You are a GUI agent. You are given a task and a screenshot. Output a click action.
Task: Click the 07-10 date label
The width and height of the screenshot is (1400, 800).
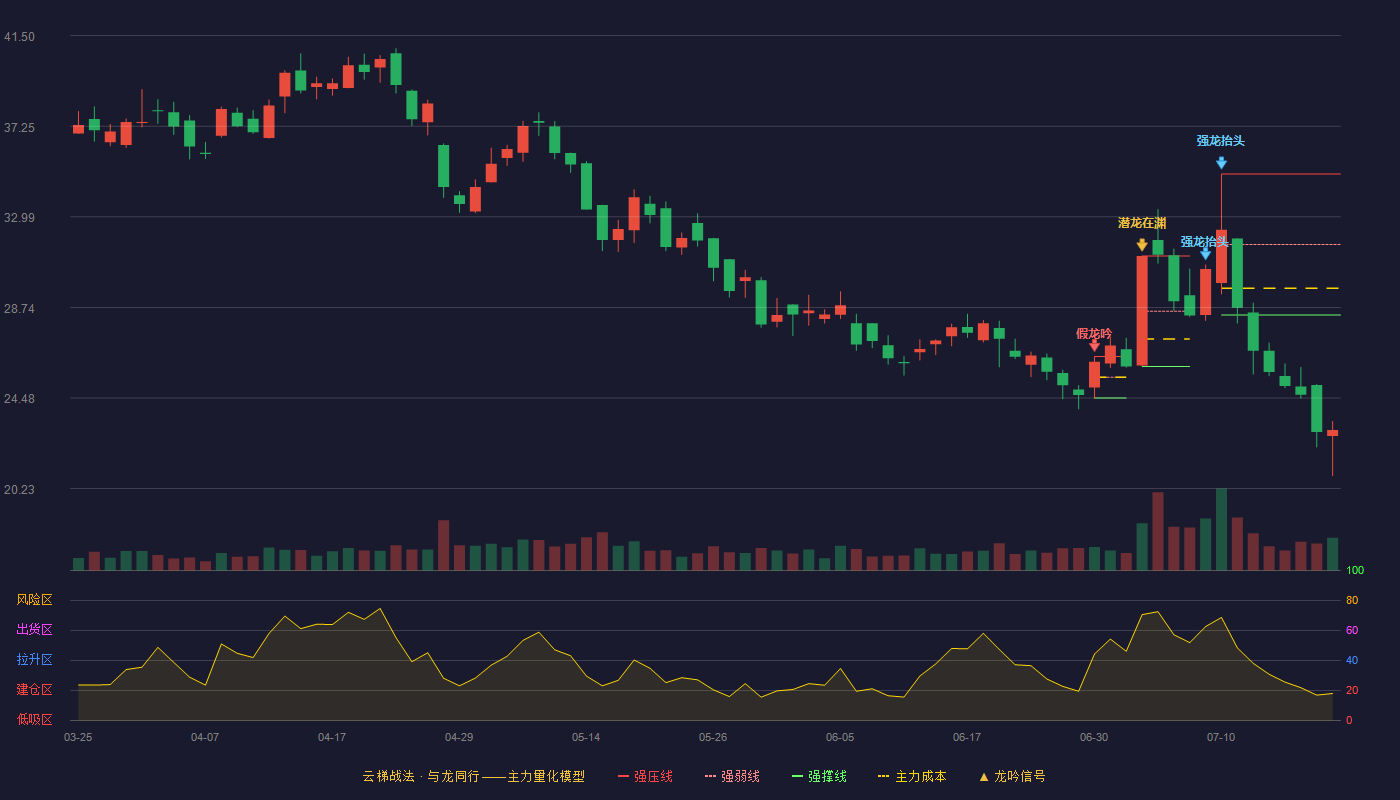point(1221,737)
